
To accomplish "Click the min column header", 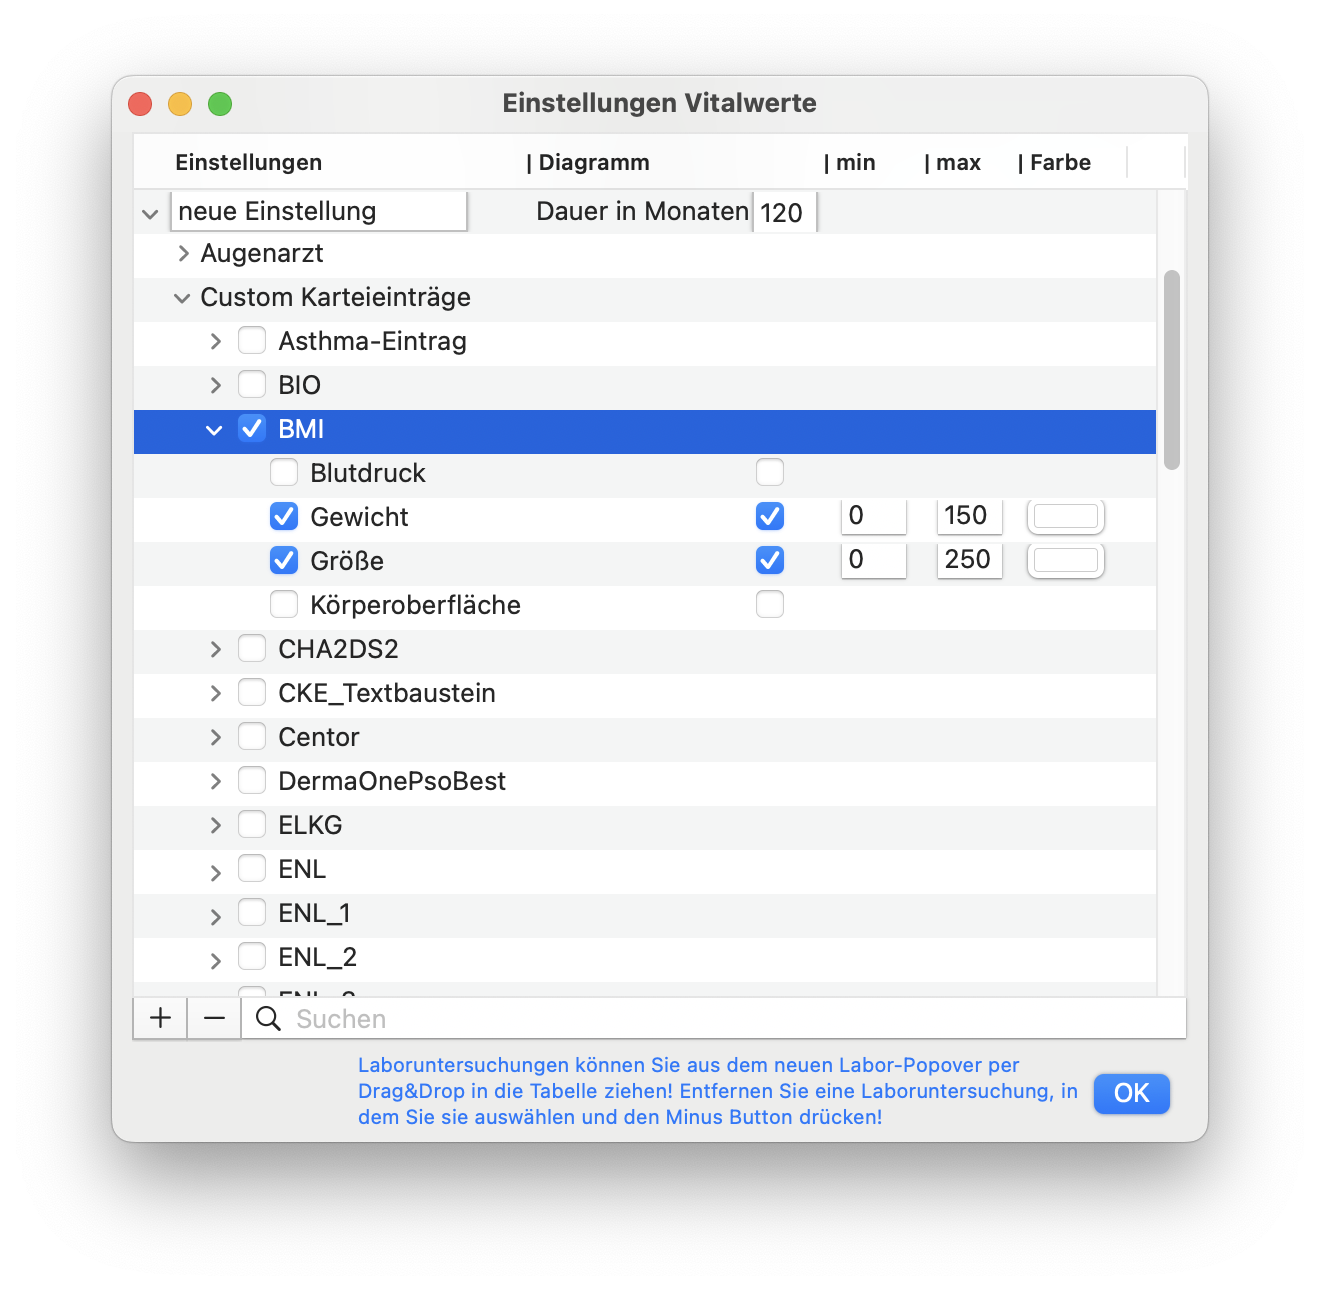I will point(850,163).
